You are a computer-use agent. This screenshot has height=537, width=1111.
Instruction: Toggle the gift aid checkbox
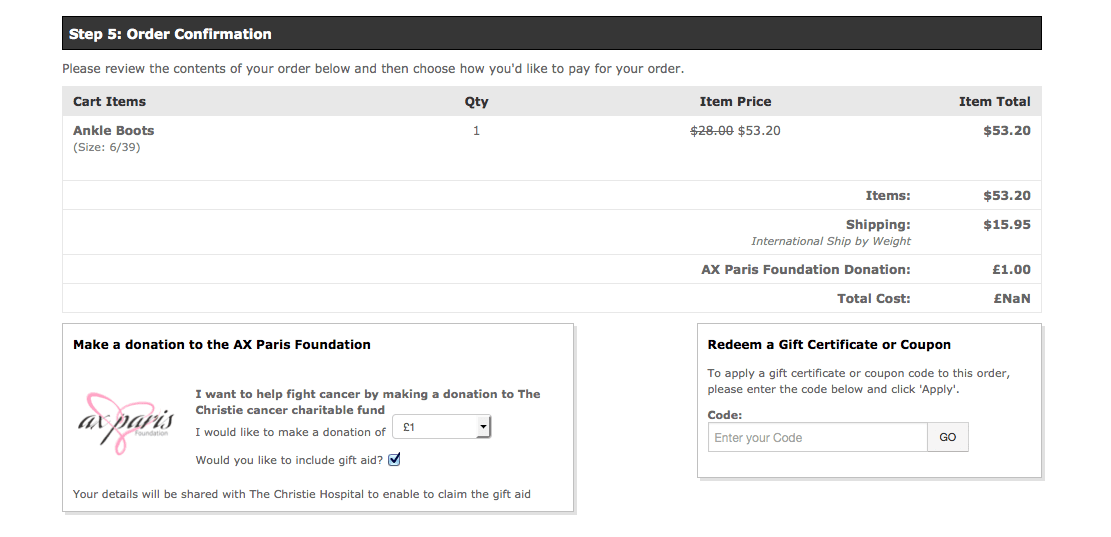point(394,460)
